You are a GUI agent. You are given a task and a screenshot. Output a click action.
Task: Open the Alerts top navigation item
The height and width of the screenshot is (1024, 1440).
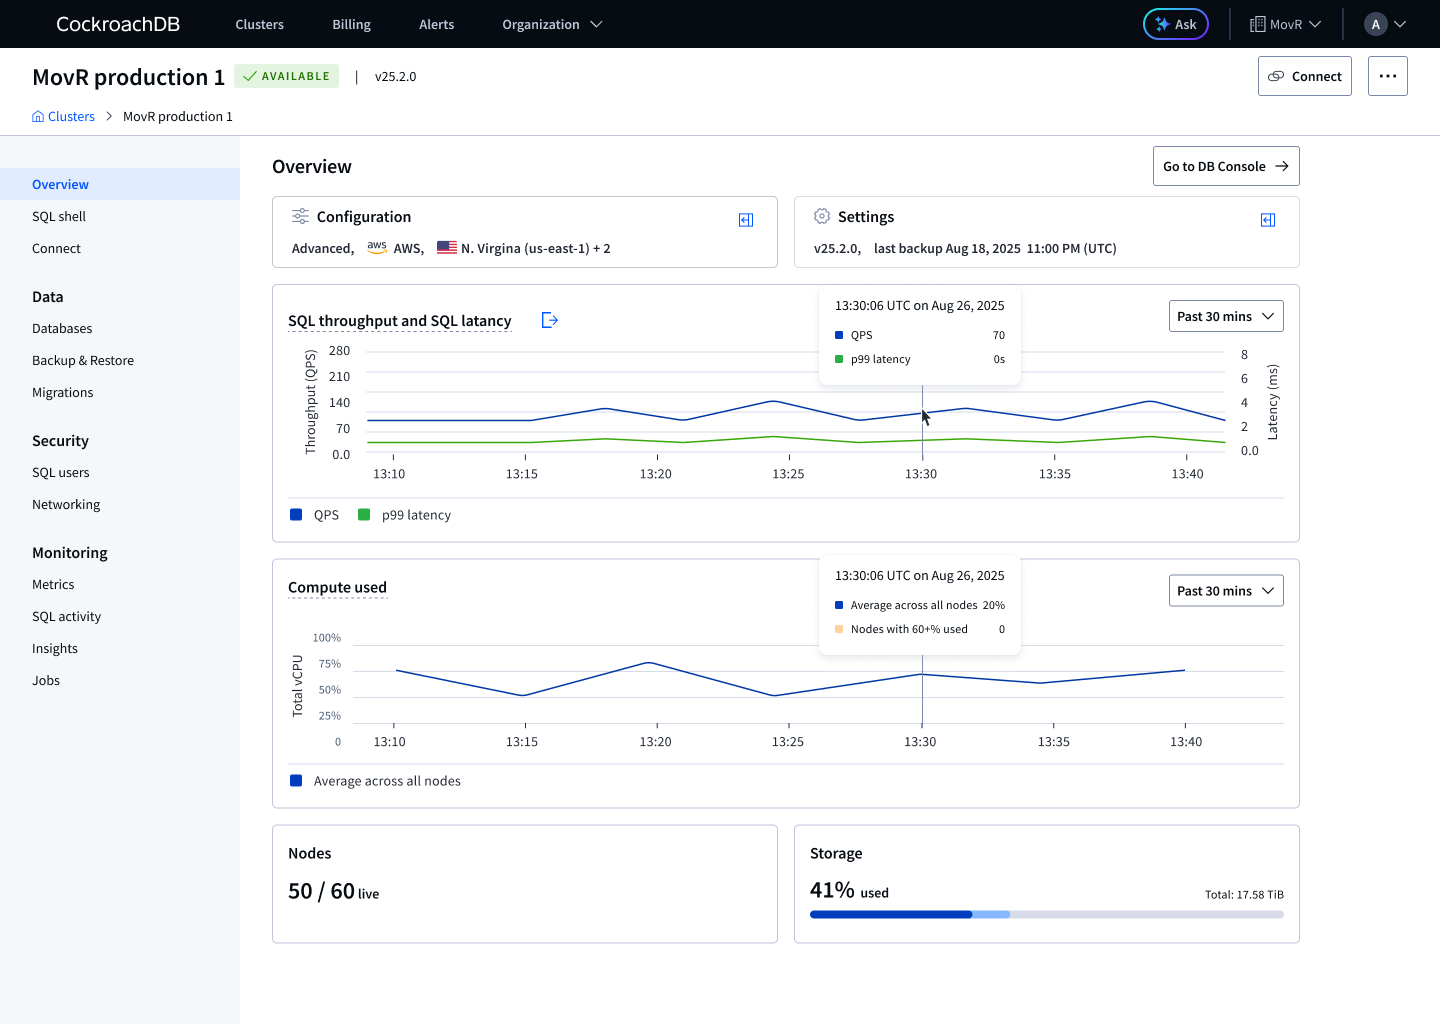pos(437,24)
